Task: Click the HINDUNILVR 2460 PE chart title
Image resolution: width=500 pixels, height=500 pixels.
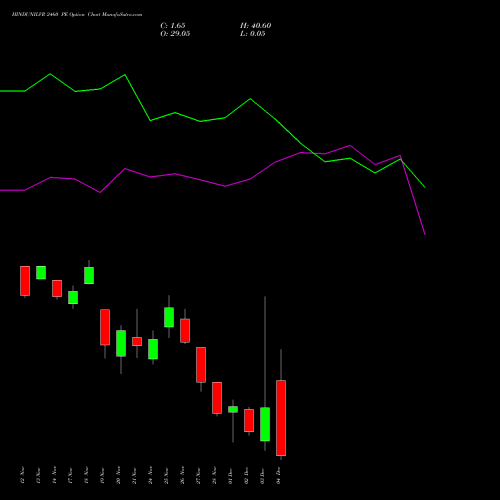Action: click(77, 15)
